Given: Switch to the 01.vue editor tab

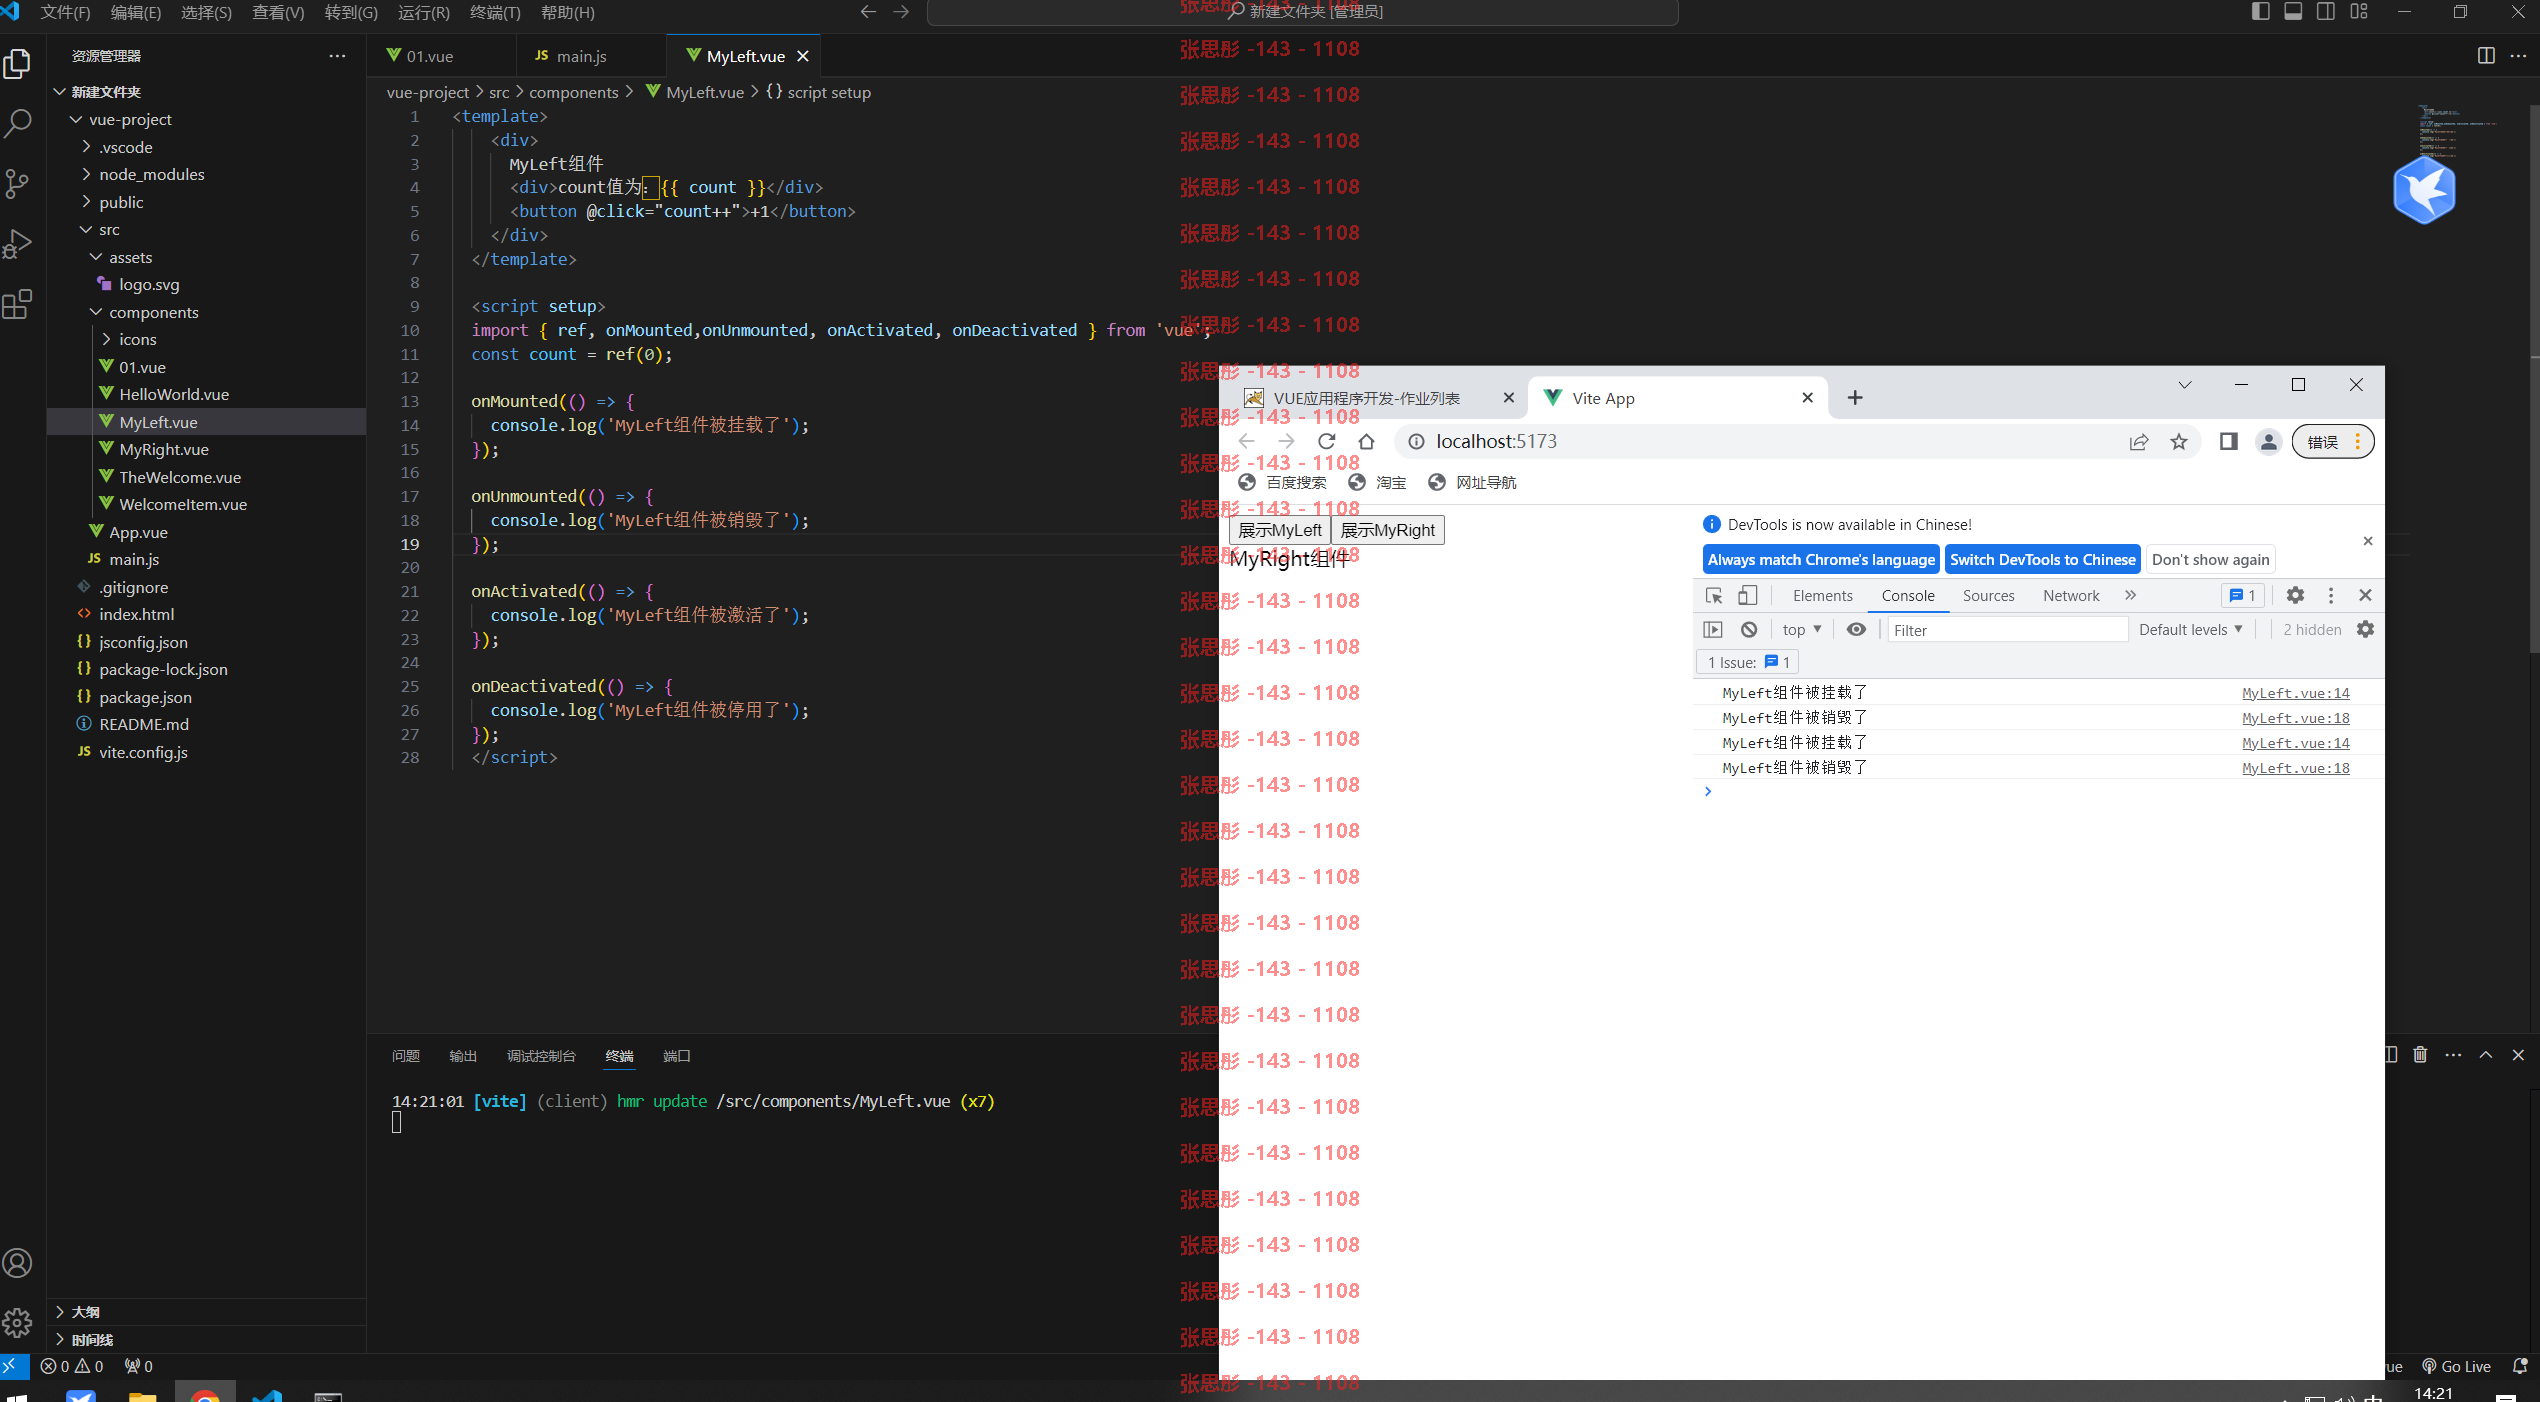Looking at the screenshot, I should coord(441,56).
